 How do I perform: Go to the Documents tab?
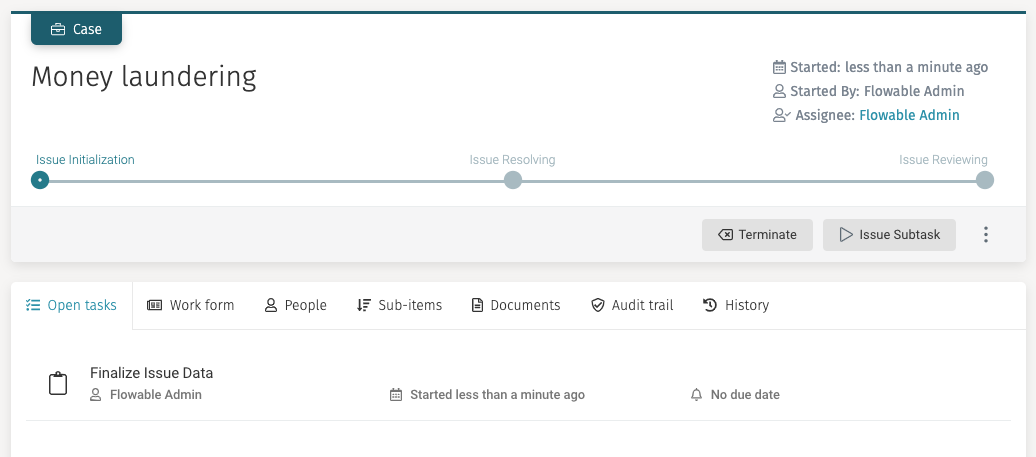515,305
